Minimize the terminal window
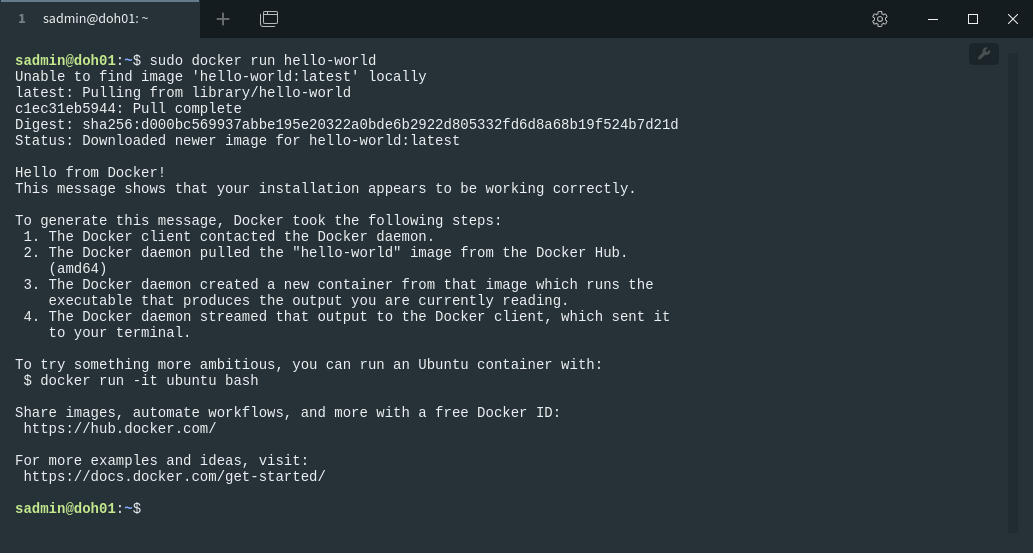This screenshot has height=553, width=1033. click(933, 19)
